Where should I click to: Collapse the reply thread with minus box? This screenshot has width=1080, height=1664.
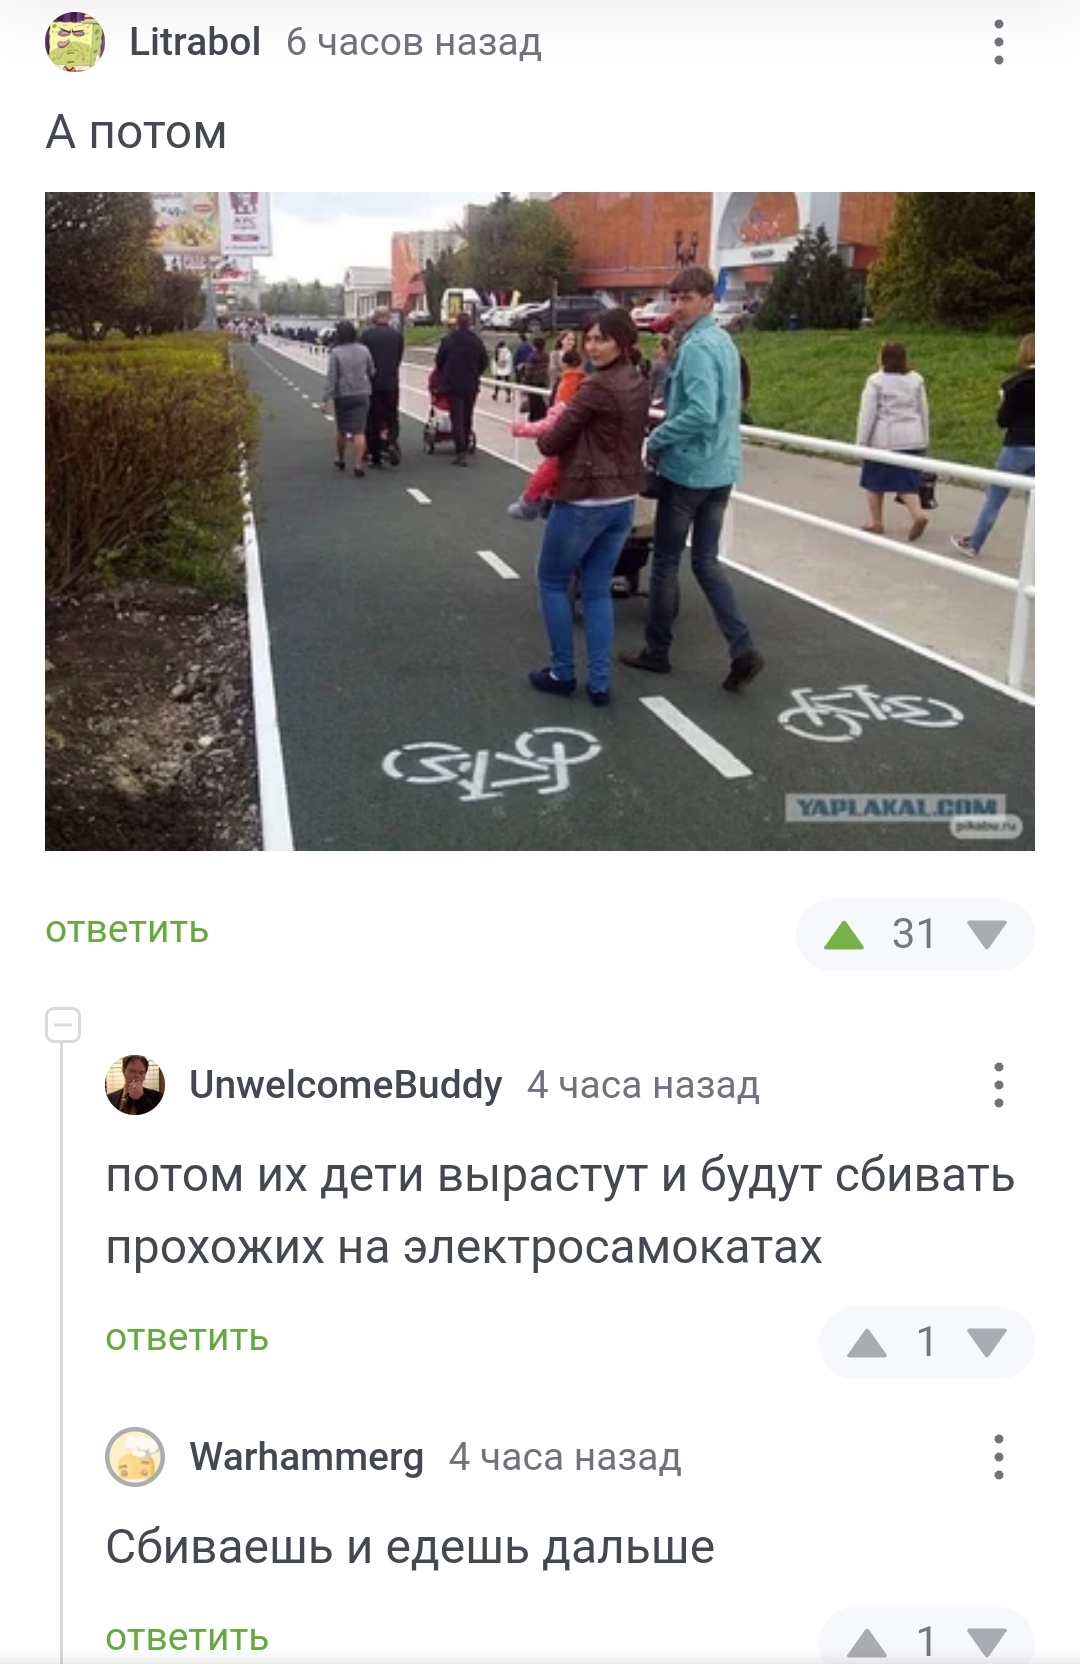(x=63, y=1025)
